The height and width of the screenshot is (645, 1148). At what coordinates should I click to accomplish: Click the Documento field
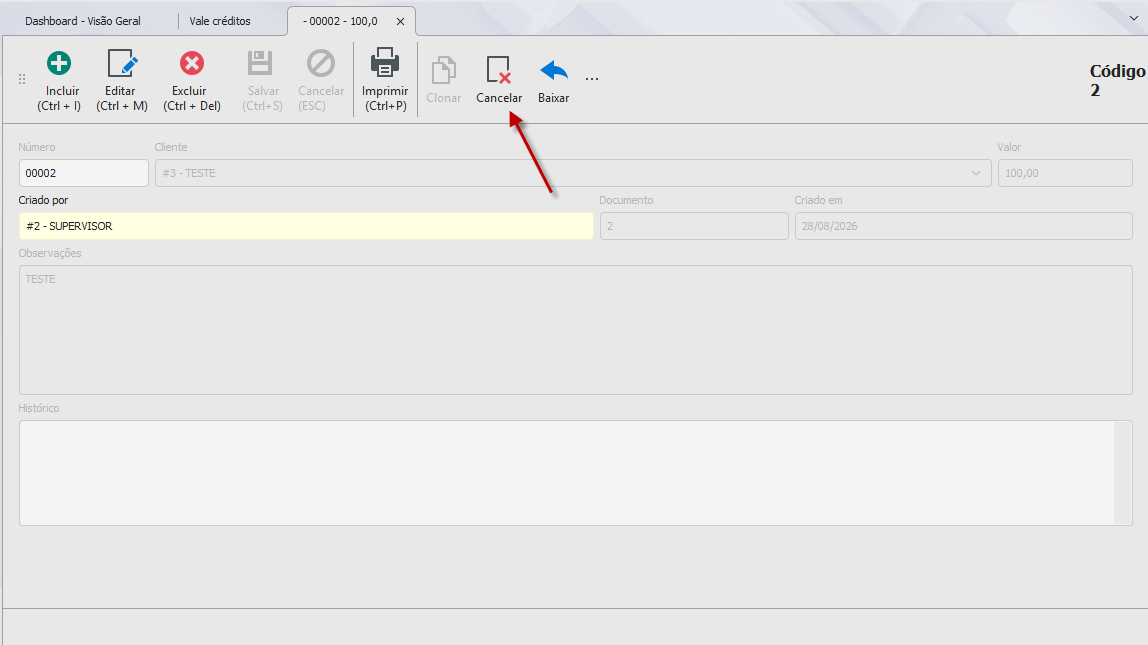tap(694, 226)
